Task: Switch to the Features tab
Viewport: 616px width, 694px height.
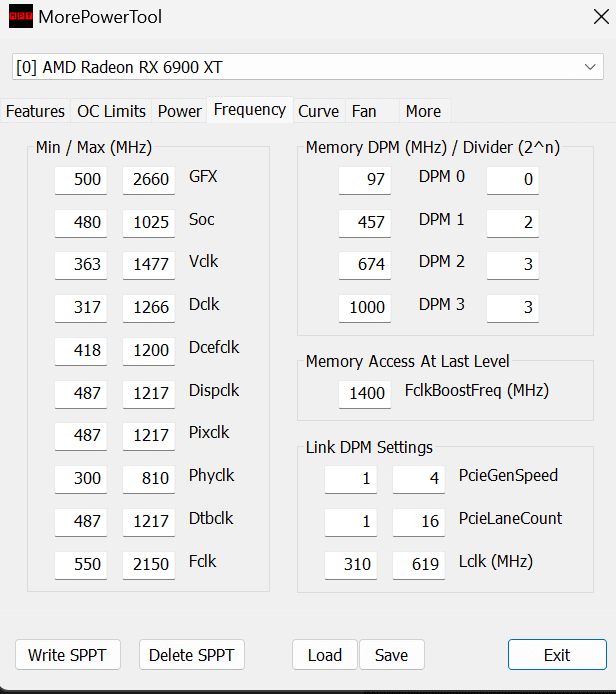Action: [35, 111]
